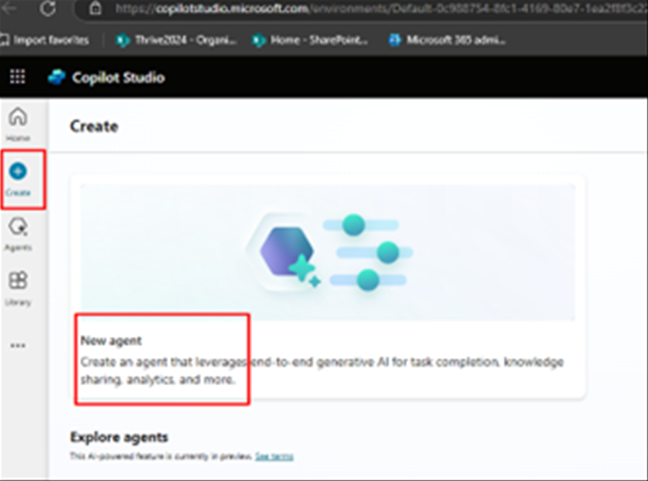Click the New agent illustration thumbnail
Viewport: 648px width, 481px height.
pyautogui.click(x=327, y=252)
